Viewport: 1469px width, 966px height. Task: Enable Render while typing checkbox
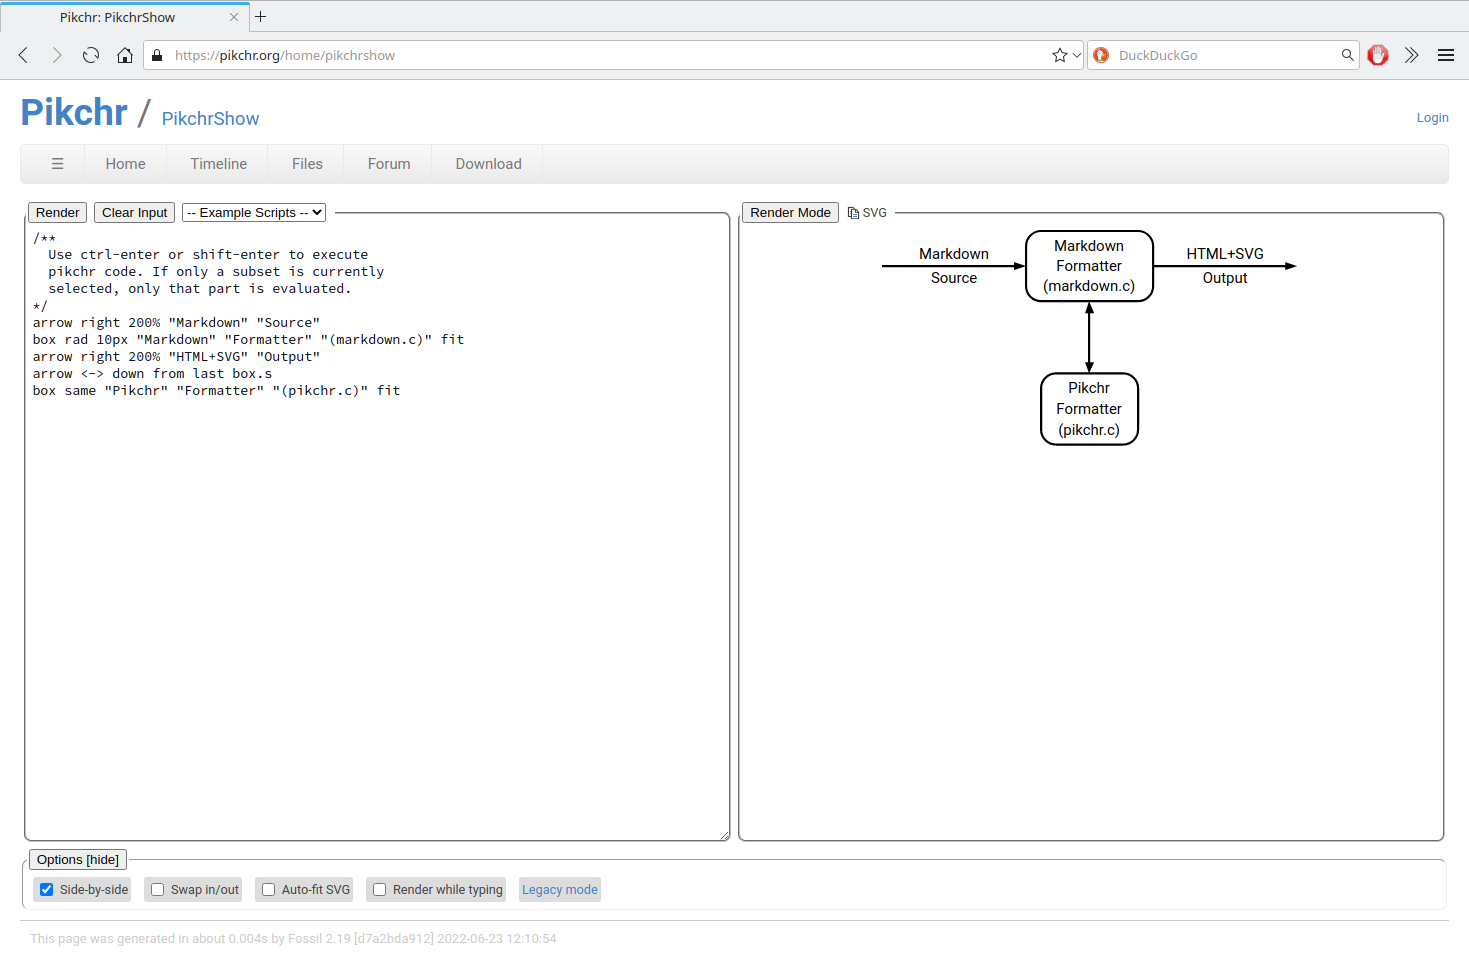(379, 890)
